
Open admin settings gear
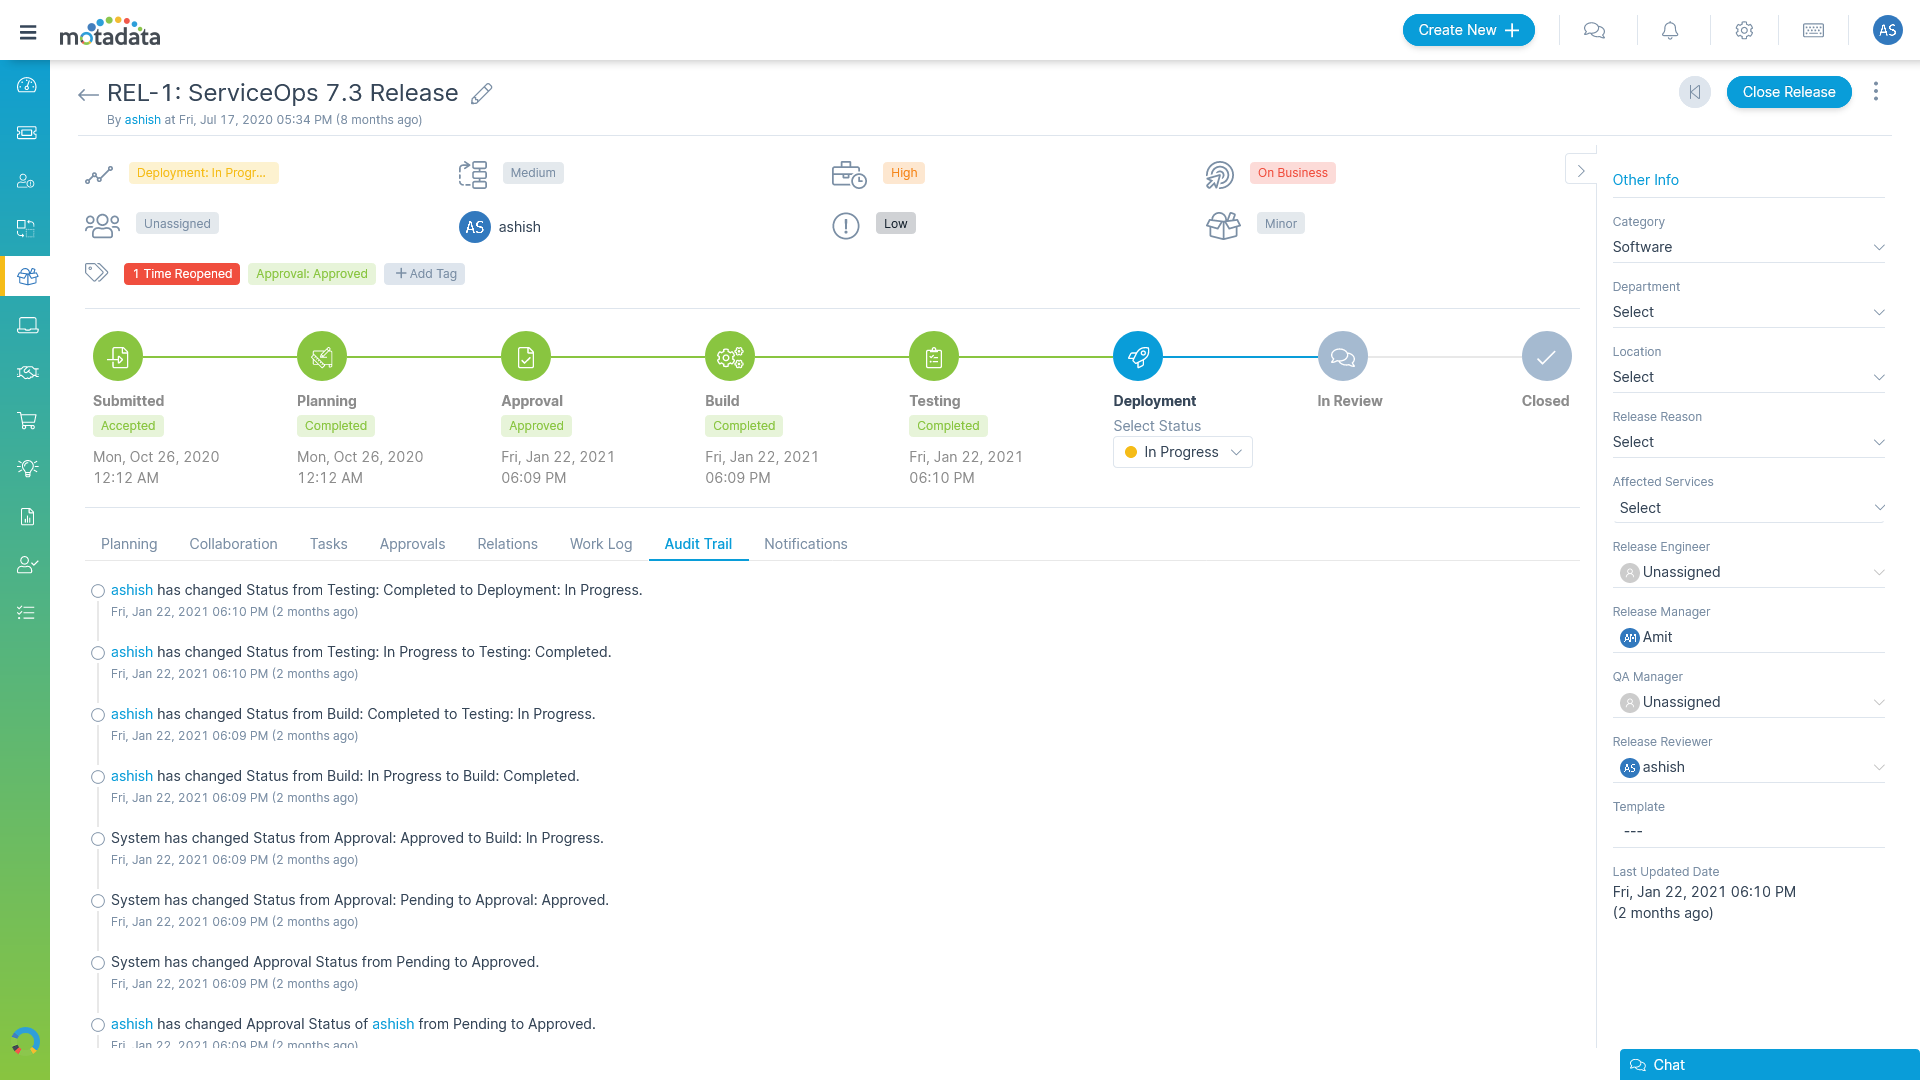coord(1744,31)
